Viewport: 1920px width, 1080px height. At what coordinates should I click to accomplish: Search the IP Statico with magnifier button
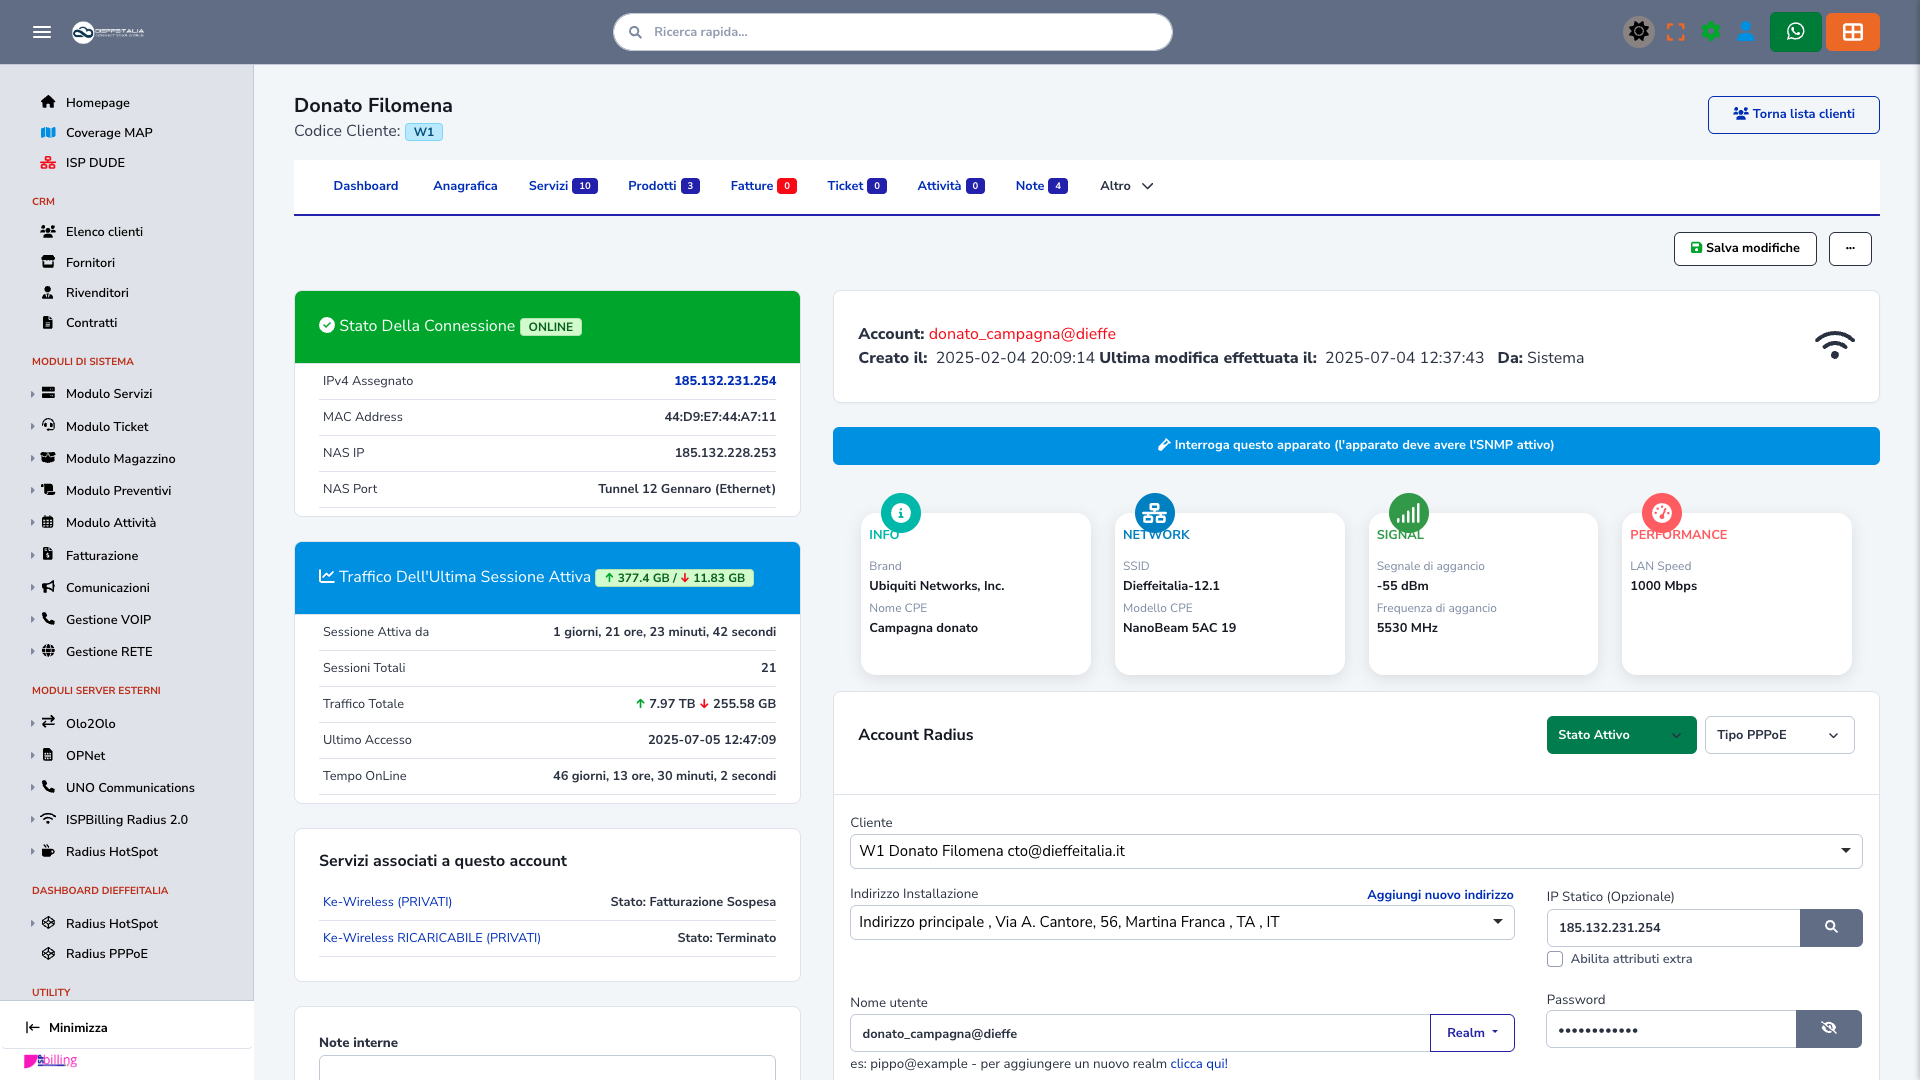point(1831,928)
